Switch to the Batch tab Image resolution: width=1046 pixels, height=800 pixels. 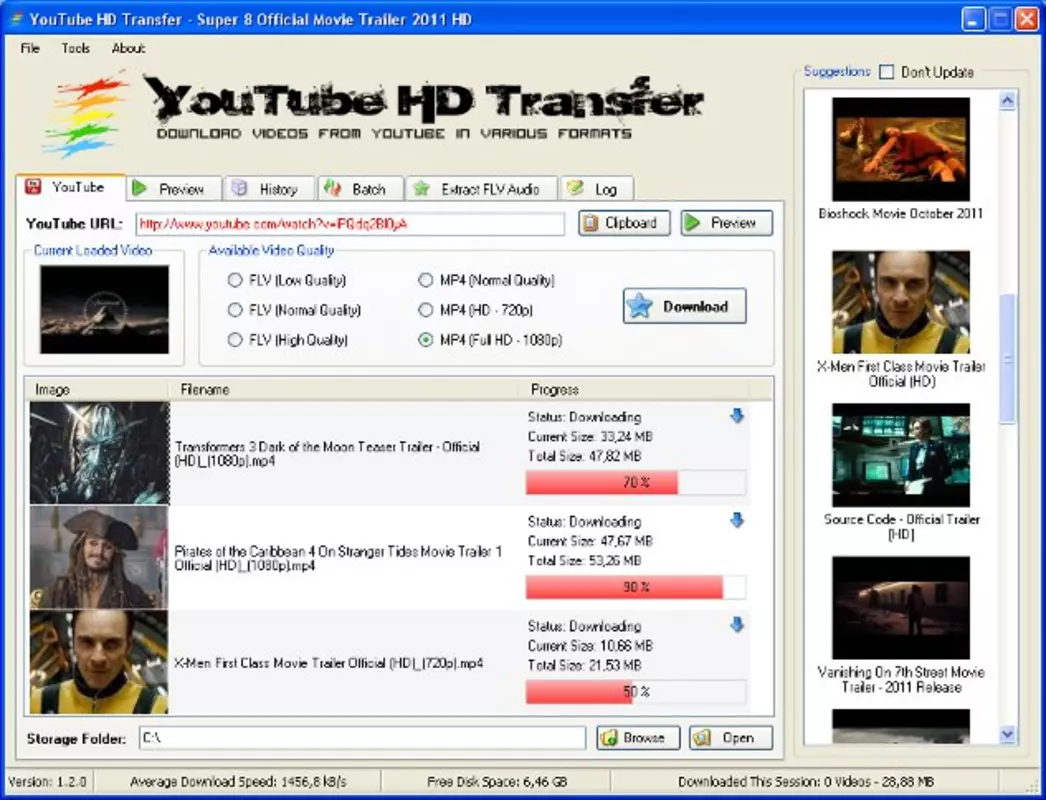coord(360,189)
